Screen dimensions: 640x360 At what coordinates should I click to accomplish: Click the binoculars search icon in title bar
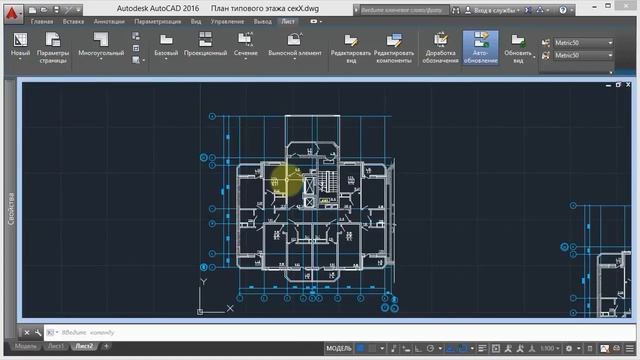pyautogui.click(x=456, y=11)
